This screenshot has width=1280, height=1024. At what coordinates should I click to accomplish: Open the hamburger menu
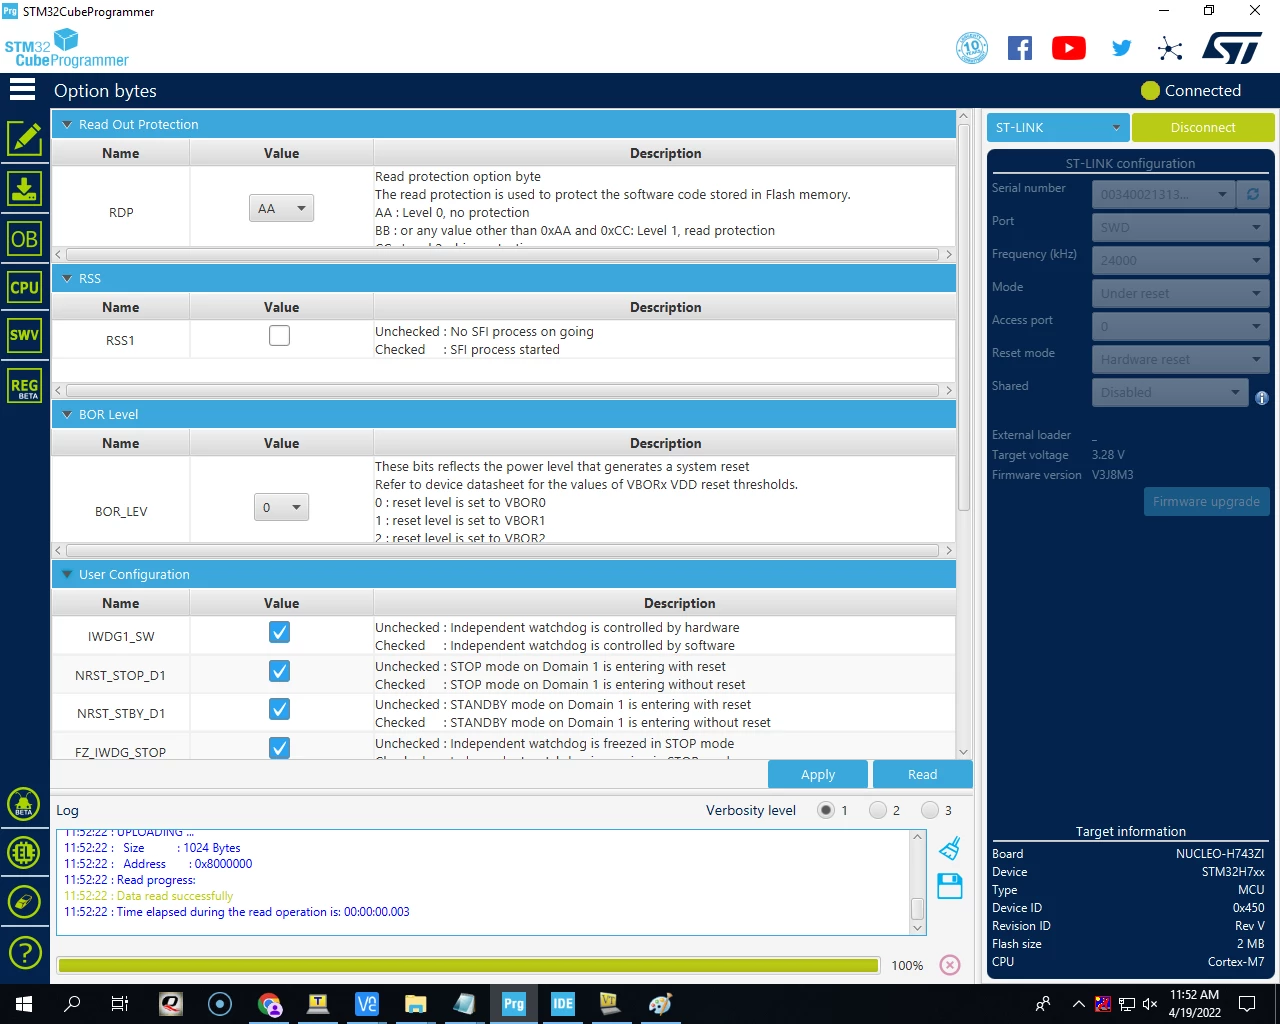[22, 90]
